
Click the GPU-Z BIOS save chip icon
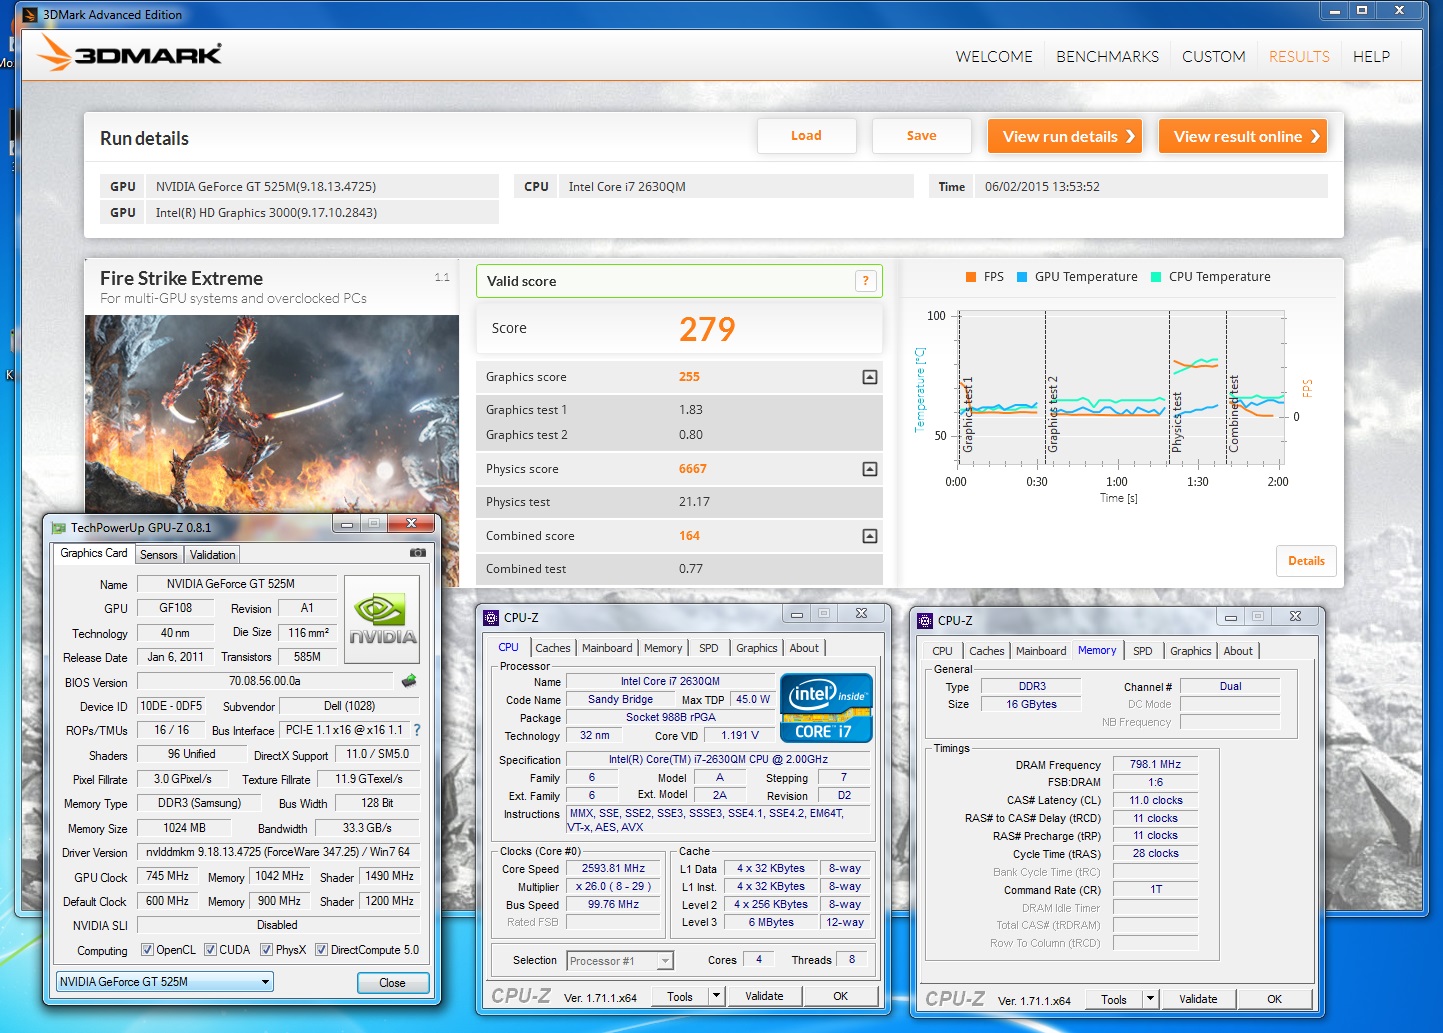[x=409, y=681]
